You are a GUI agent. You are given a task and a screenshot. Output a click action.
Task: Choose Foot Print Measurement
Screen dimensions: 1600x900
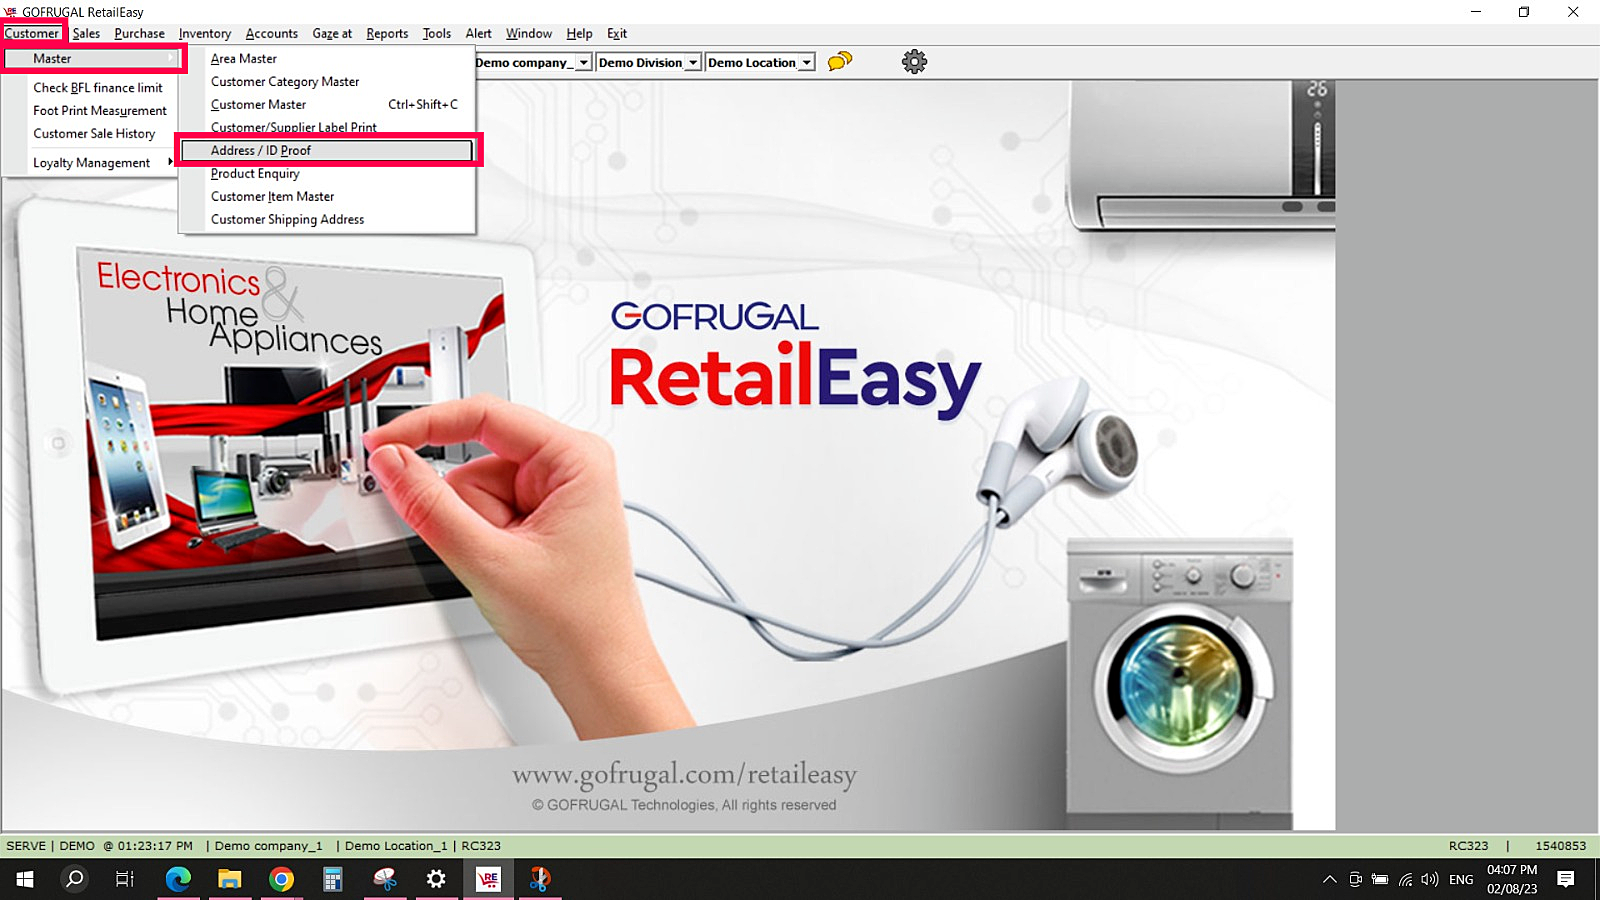pyautogui.click(x=100, y=111)
